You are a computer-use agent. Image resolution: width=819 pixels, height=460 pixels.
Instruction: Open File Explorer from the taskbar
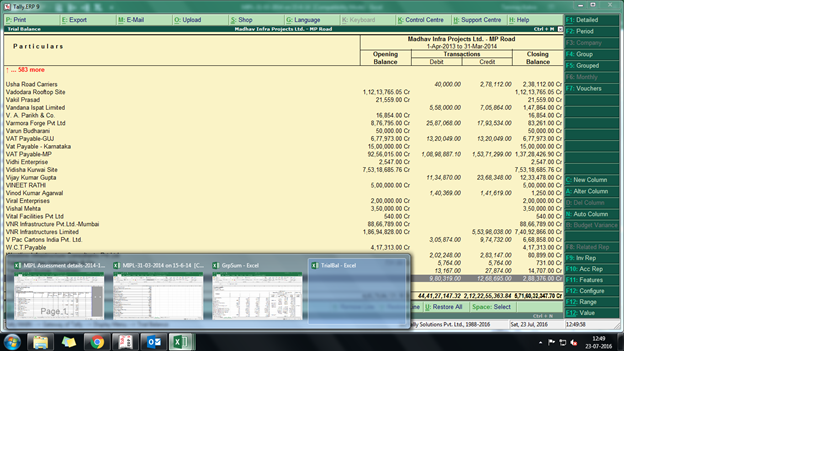pos(40,343)
